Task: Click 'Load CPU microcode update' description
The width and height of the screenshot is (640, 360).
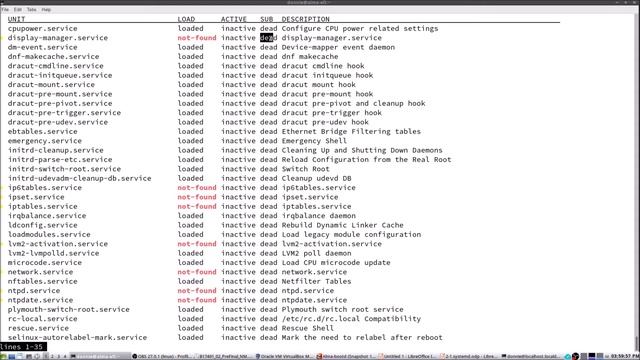Action: [x=336, y=263]
